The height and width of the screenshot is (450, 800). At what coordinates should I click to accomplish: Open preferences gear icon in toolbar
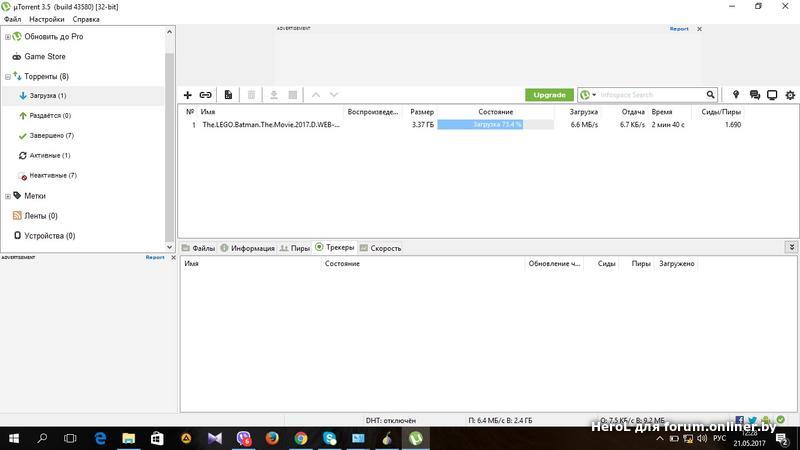(790, 95)
